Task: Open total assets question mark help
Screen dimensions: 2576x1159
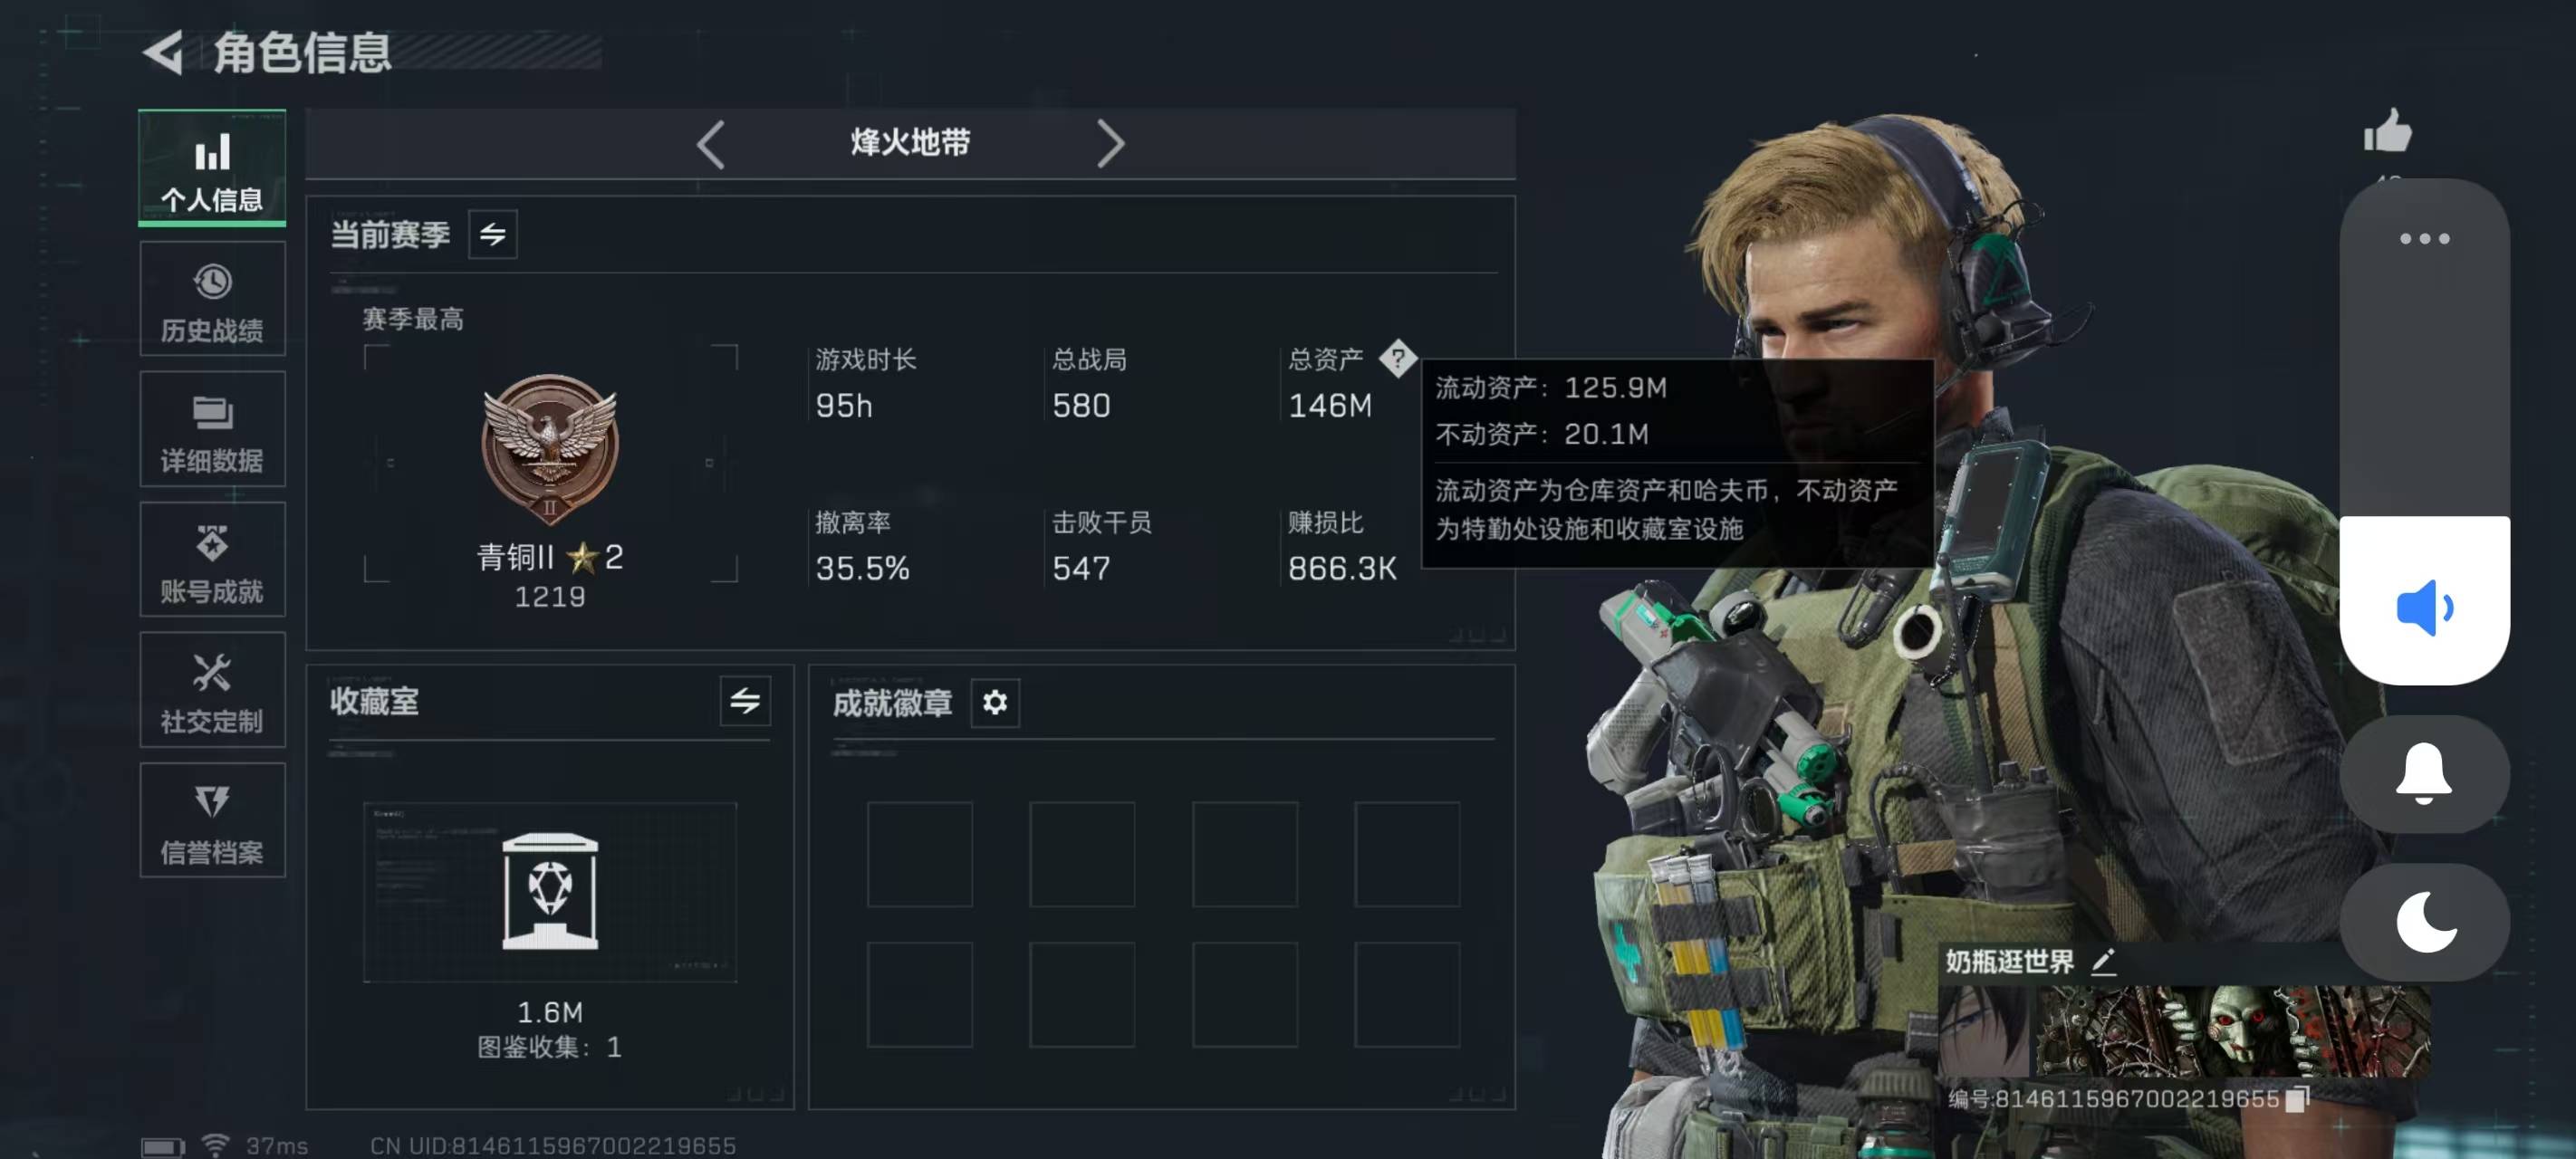Action: [1398, 358]
